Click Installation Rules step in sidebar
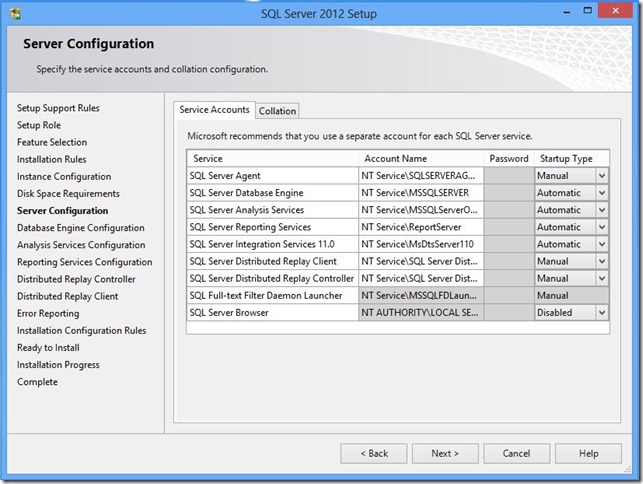 [52, 159]
